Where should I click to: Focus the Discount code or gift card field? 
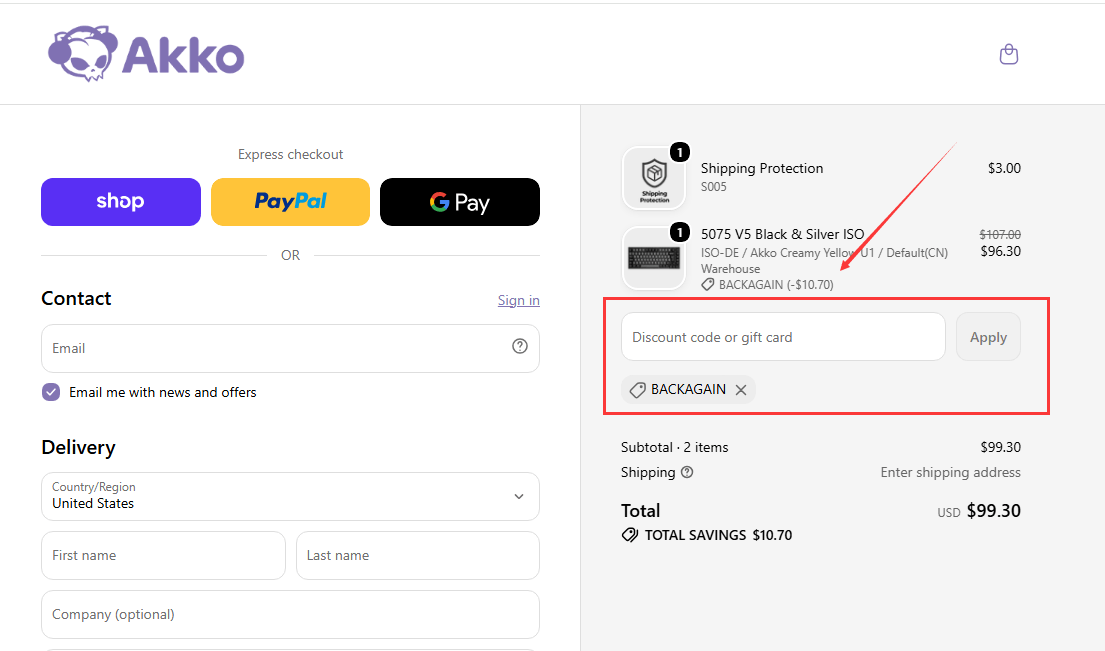[x=783, y=337]
